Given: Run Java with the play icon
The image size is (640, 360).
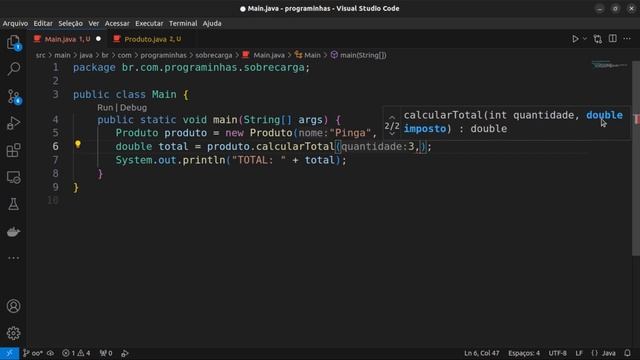Looking at the screenshot, I should click(575, 39).
